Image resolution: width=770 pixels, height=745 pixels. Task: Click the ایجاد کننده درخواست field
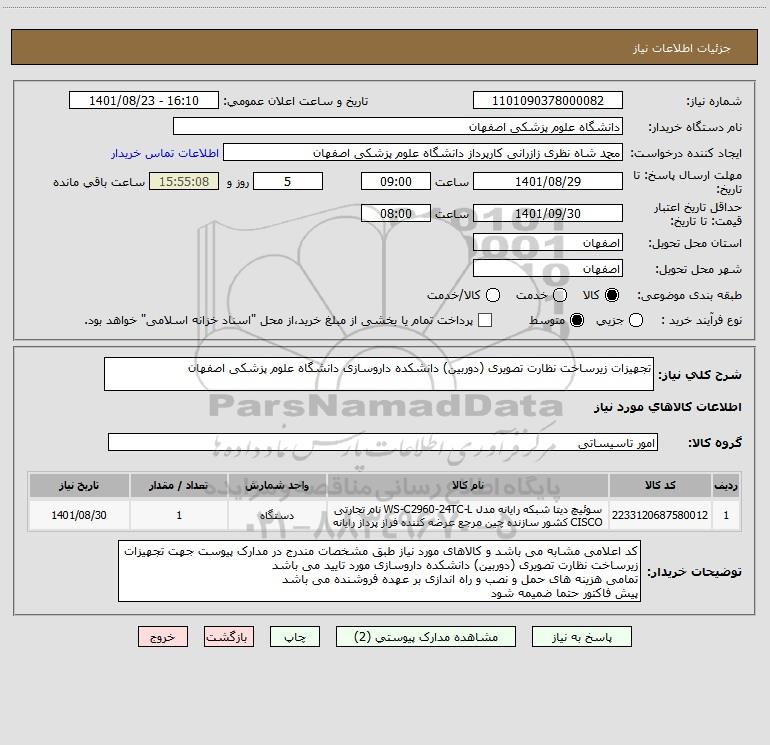423,152
